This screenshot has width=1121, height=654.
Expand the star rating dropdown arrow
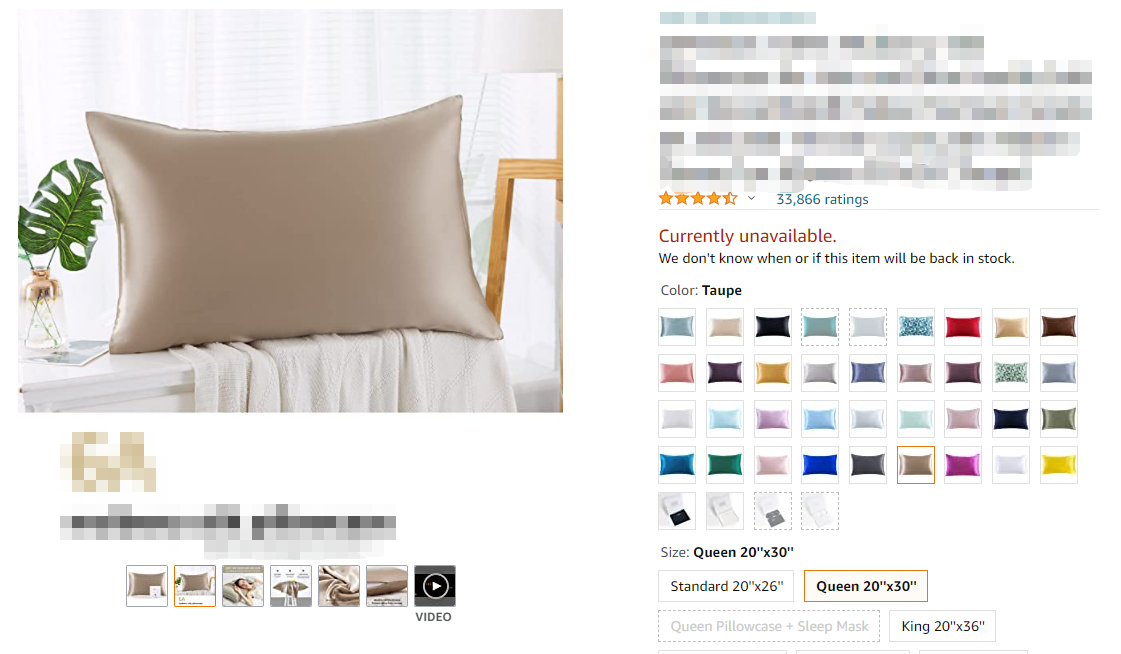coord(751,198)
